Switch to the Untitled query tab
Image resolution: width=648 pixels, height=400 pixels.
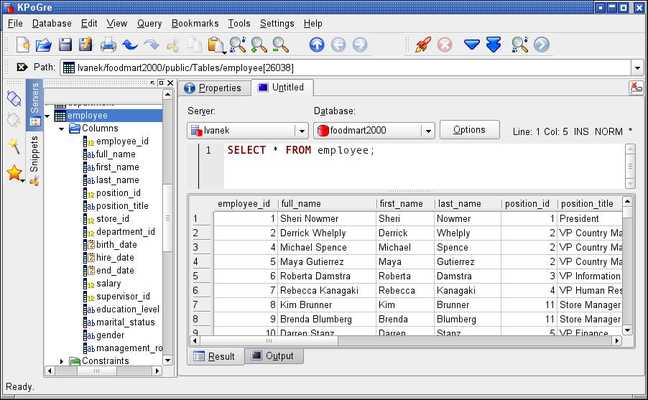point(282,87)
